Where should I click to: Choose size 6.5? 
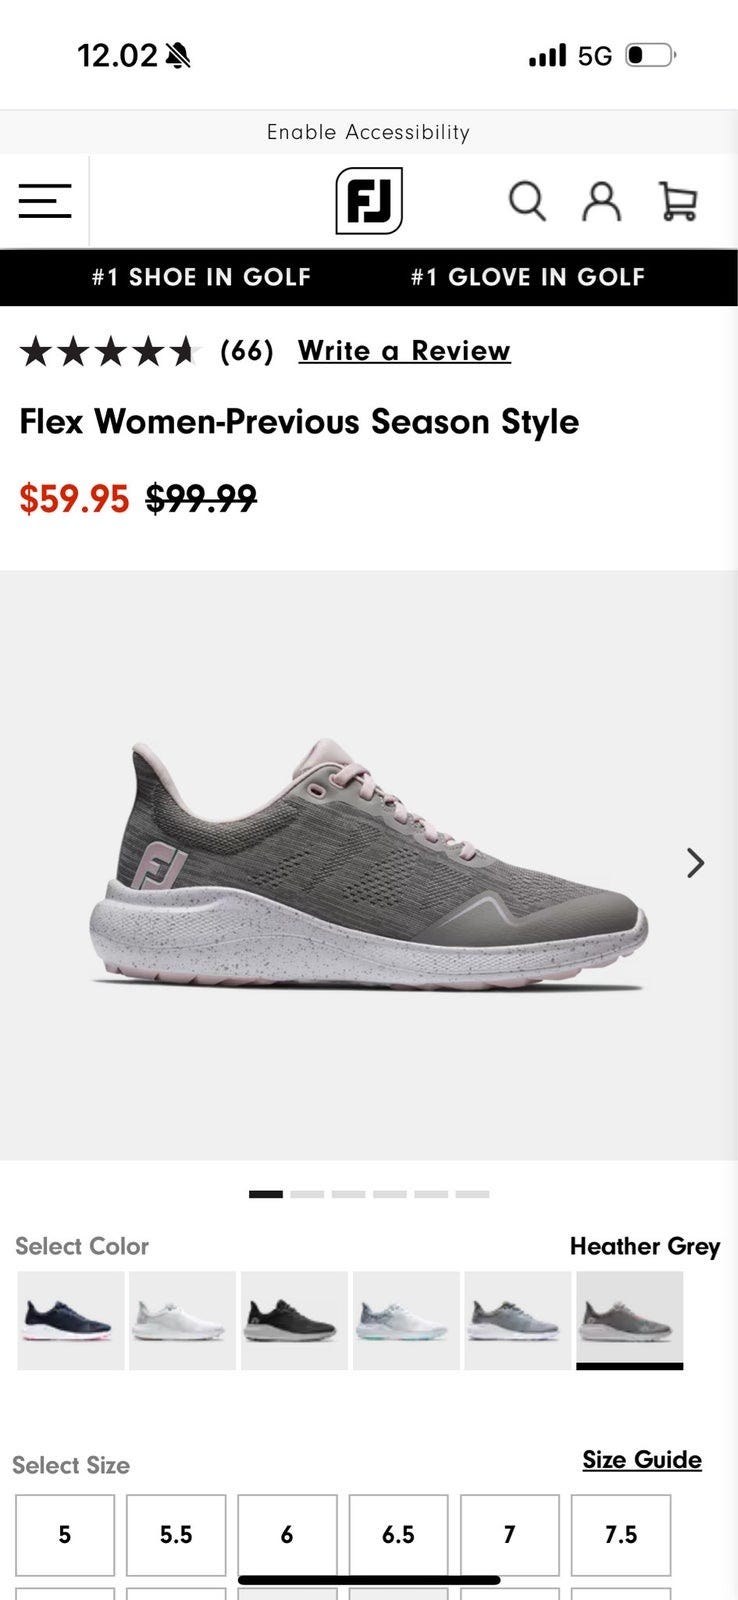tap(398, 1535)
